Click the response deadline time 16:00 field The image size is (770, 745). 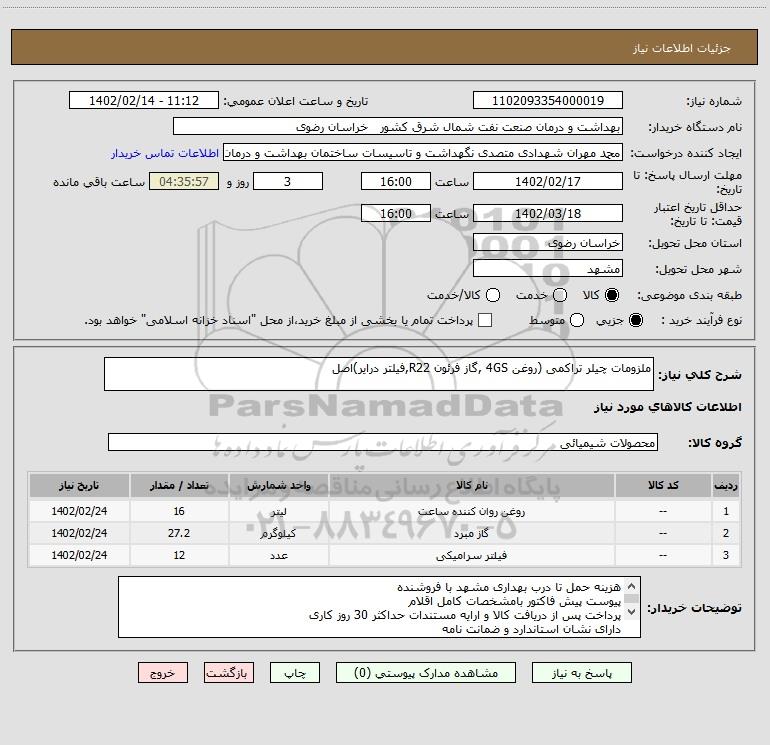click(396, 181)
